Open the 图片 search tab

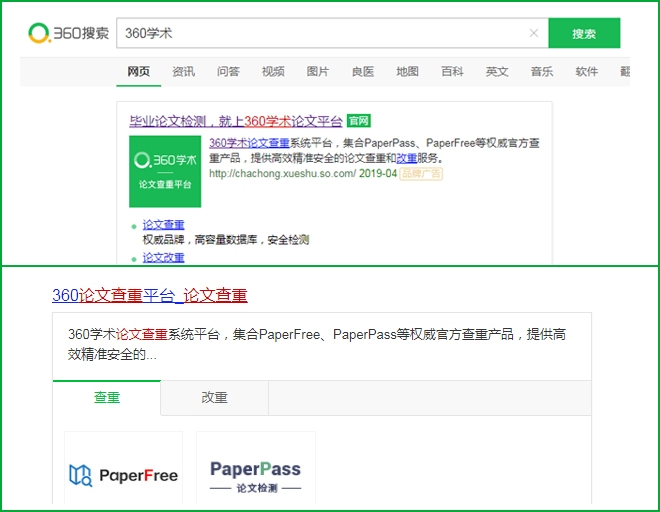click(x=318, y=71)
